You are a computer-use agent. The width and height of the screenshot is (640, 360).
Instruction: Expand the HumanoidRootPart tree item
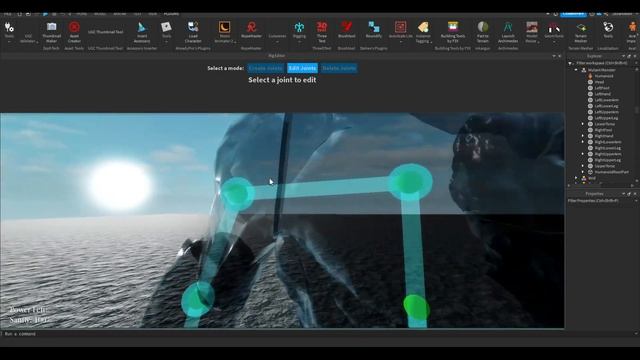(583, 172)
